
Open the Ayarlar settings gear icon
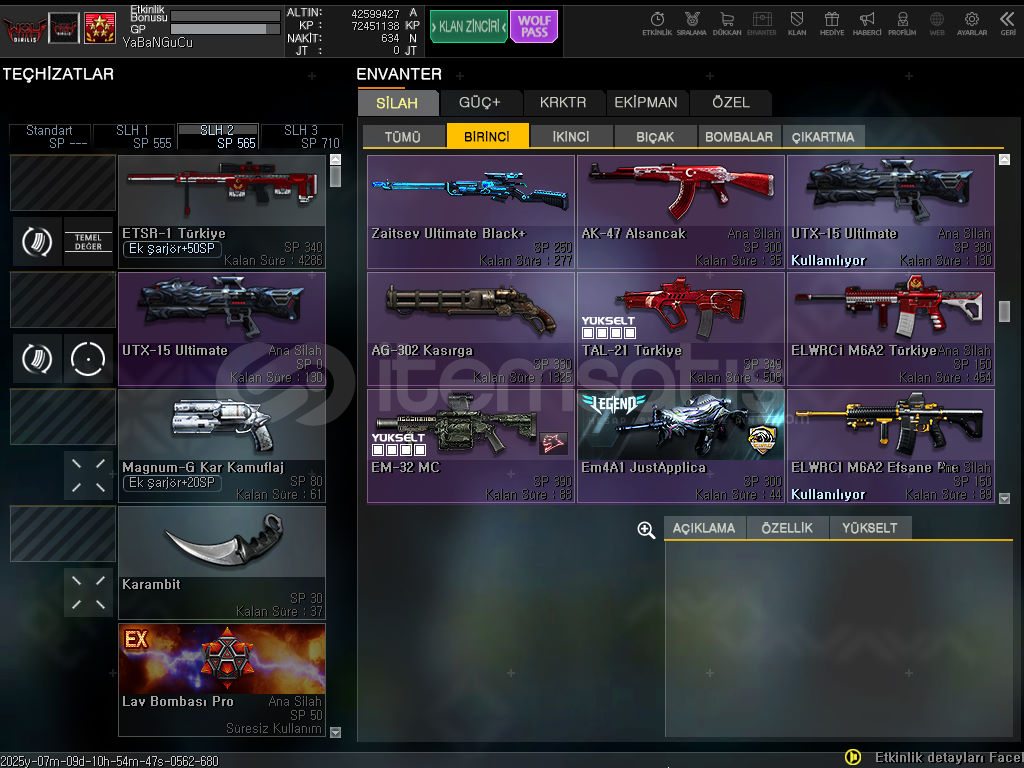972,23
